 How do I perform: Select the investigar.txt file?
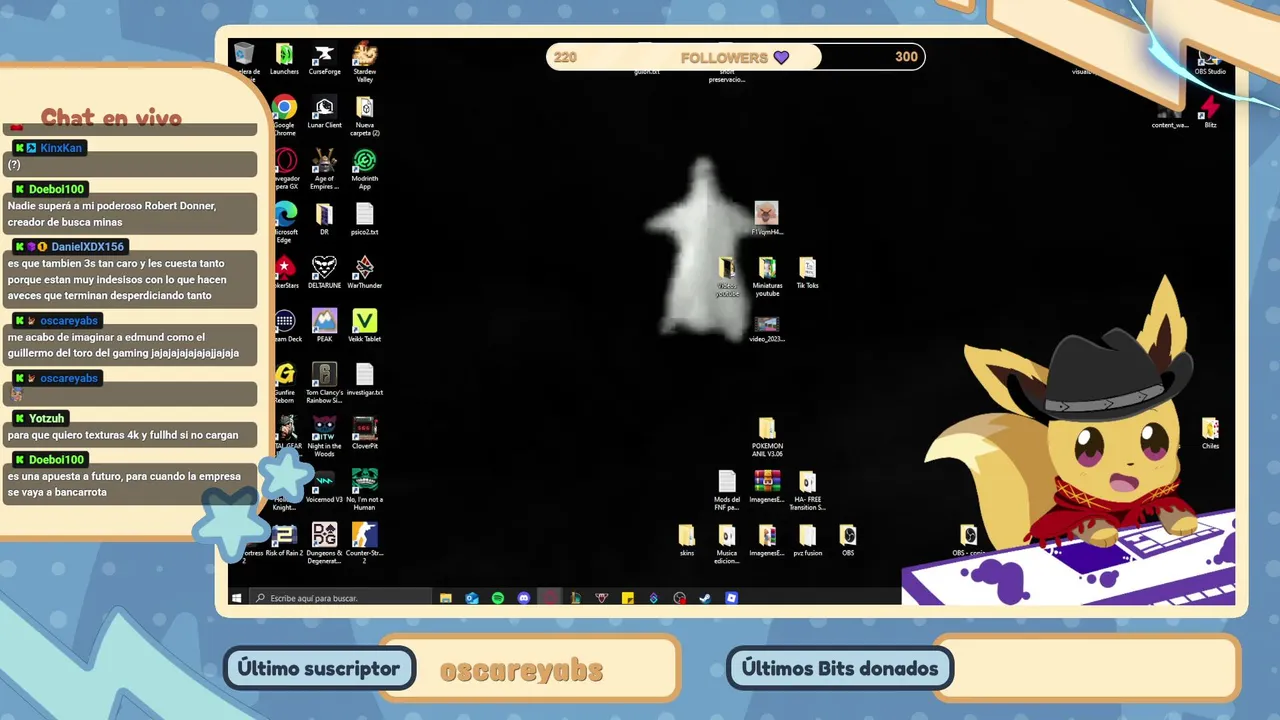[x=364, y=380]
